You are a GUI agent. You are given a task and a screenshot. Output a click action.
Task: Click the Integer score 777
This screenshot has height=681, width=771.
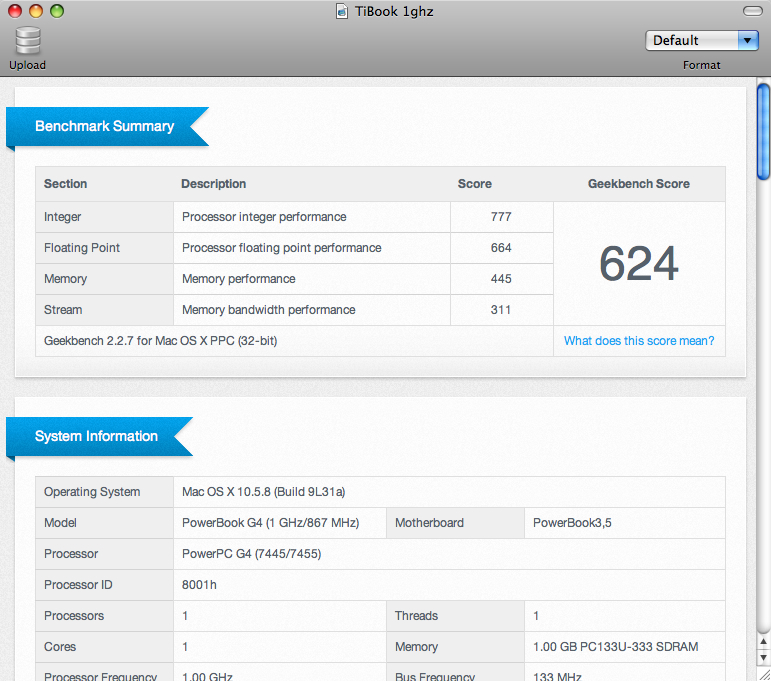tap(501, 217)
